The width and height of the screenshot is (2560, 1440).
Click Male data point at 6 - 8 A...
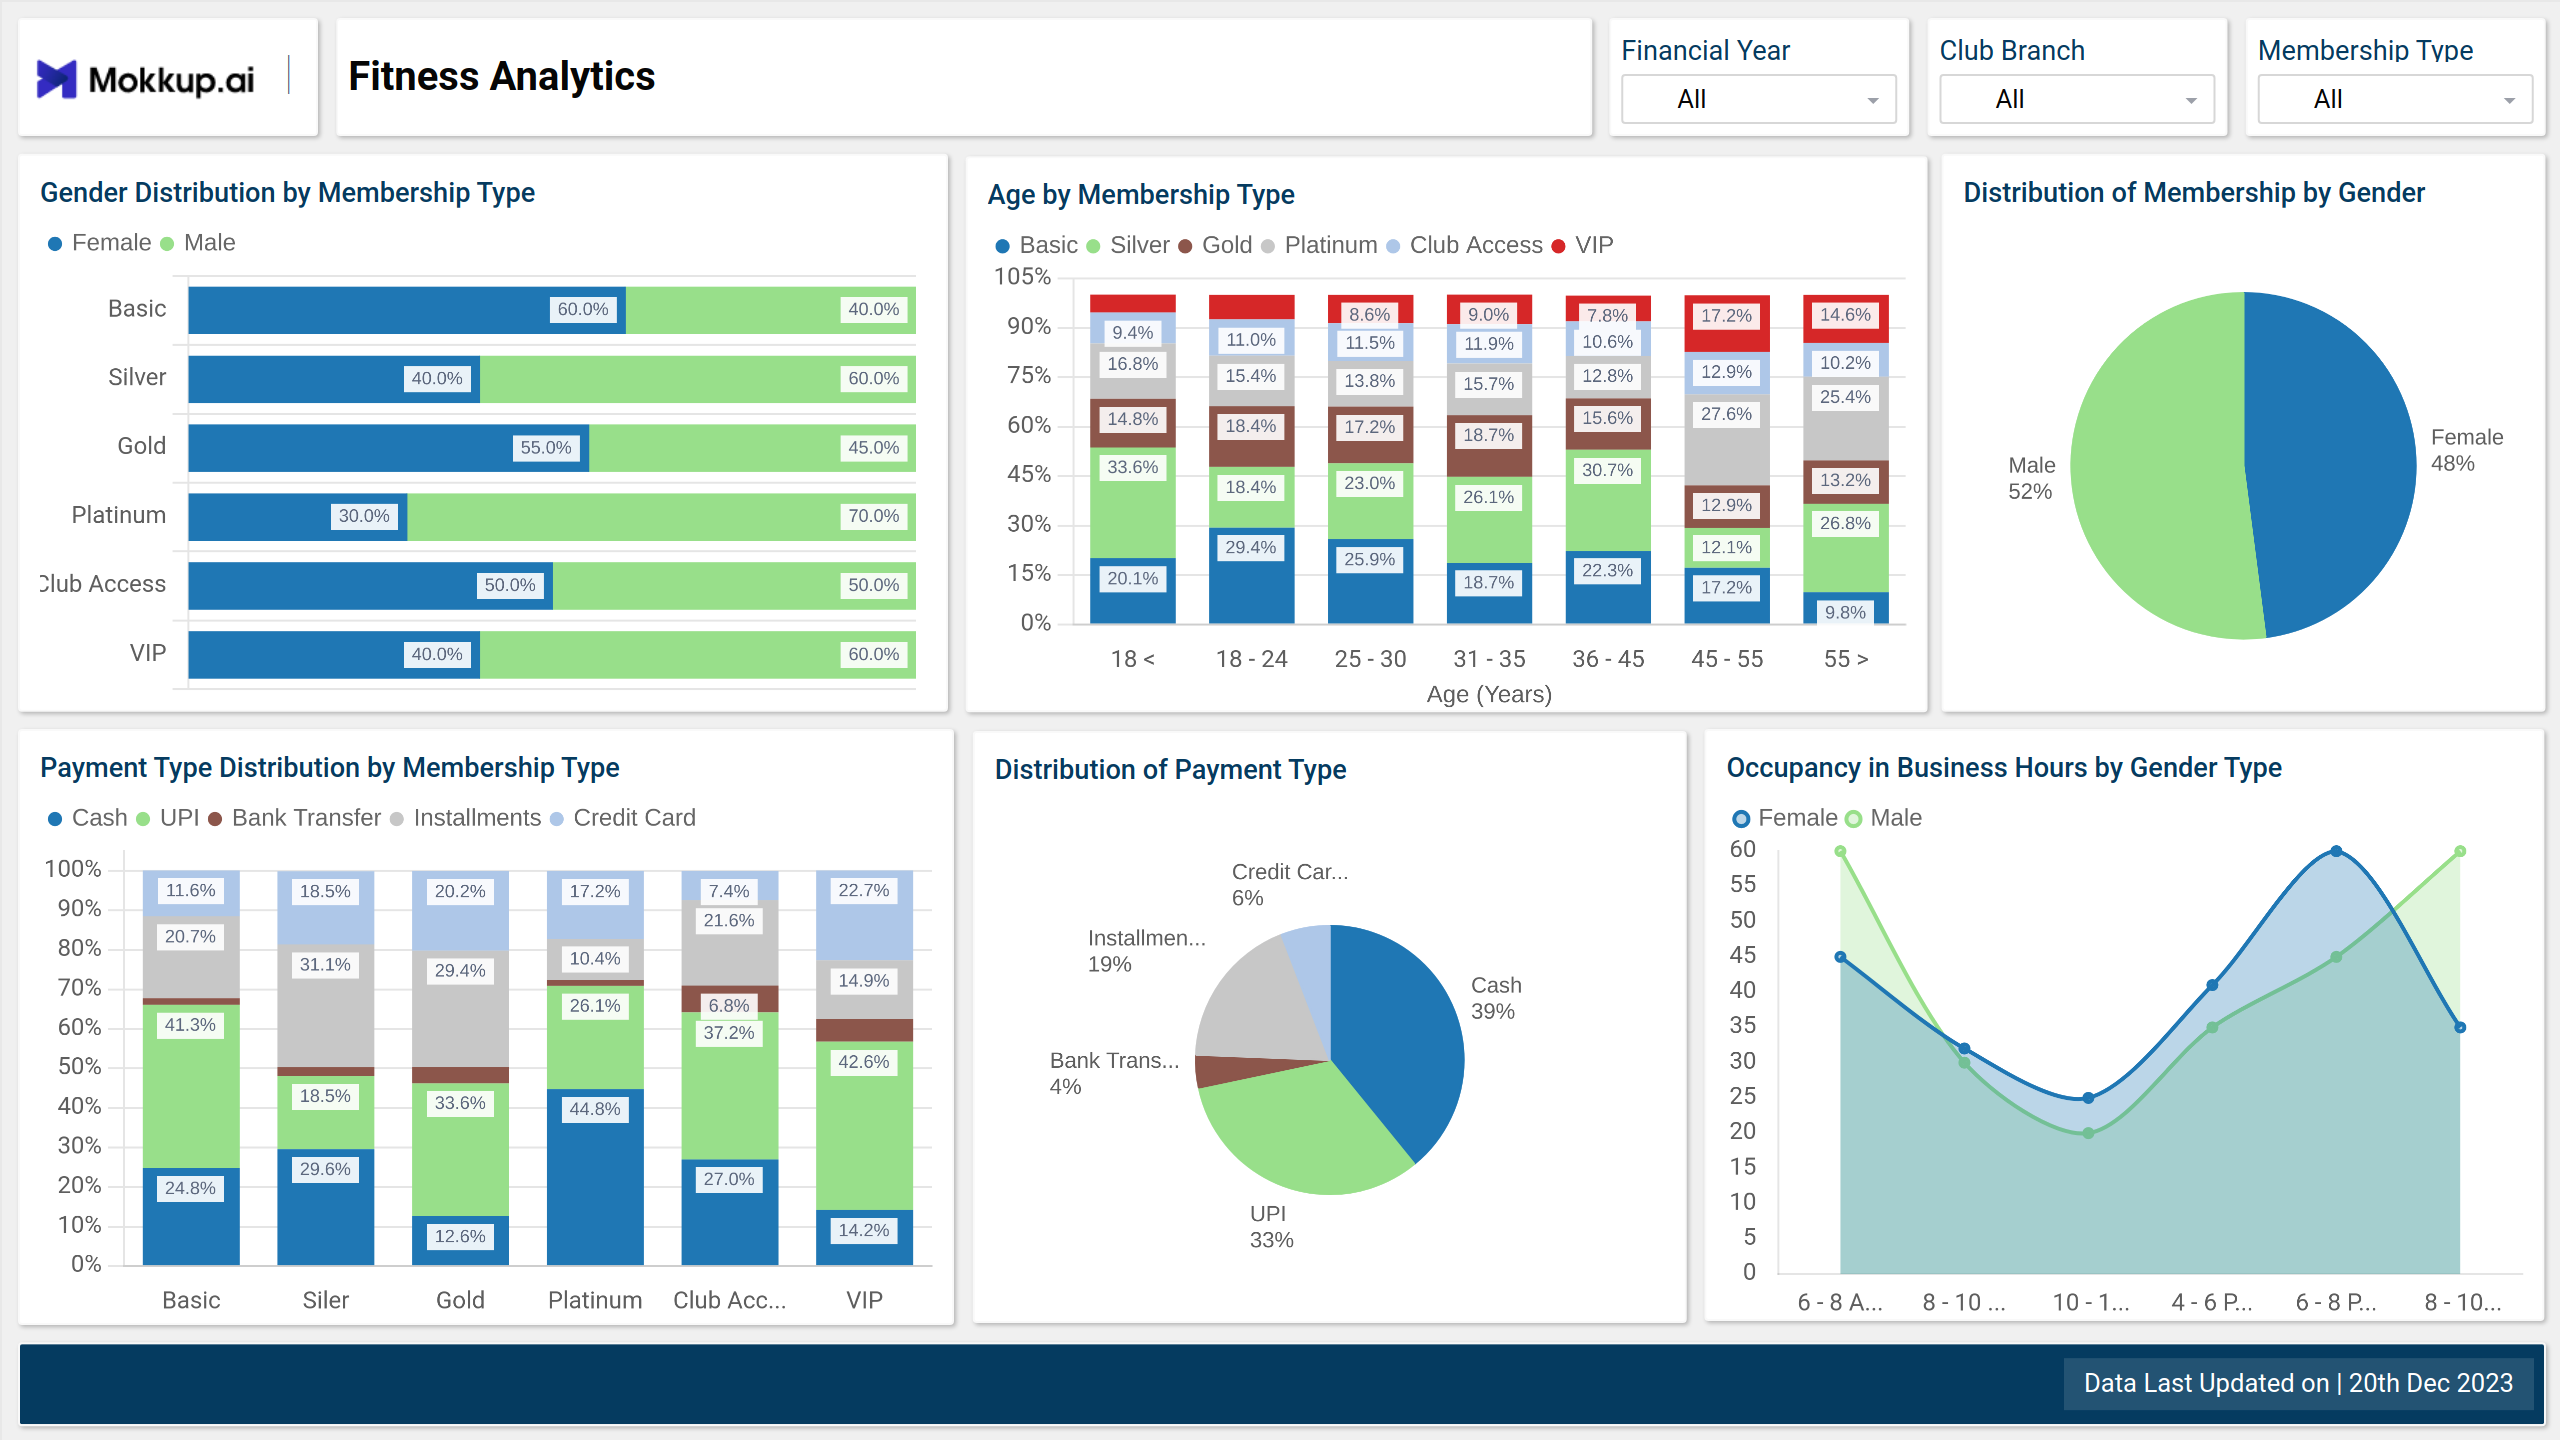pyautogui.click(x=1840, y=851)
